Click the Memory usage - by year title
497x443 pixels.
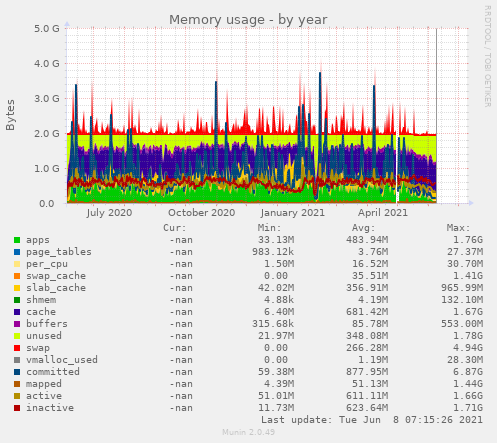tap(248, 20)
